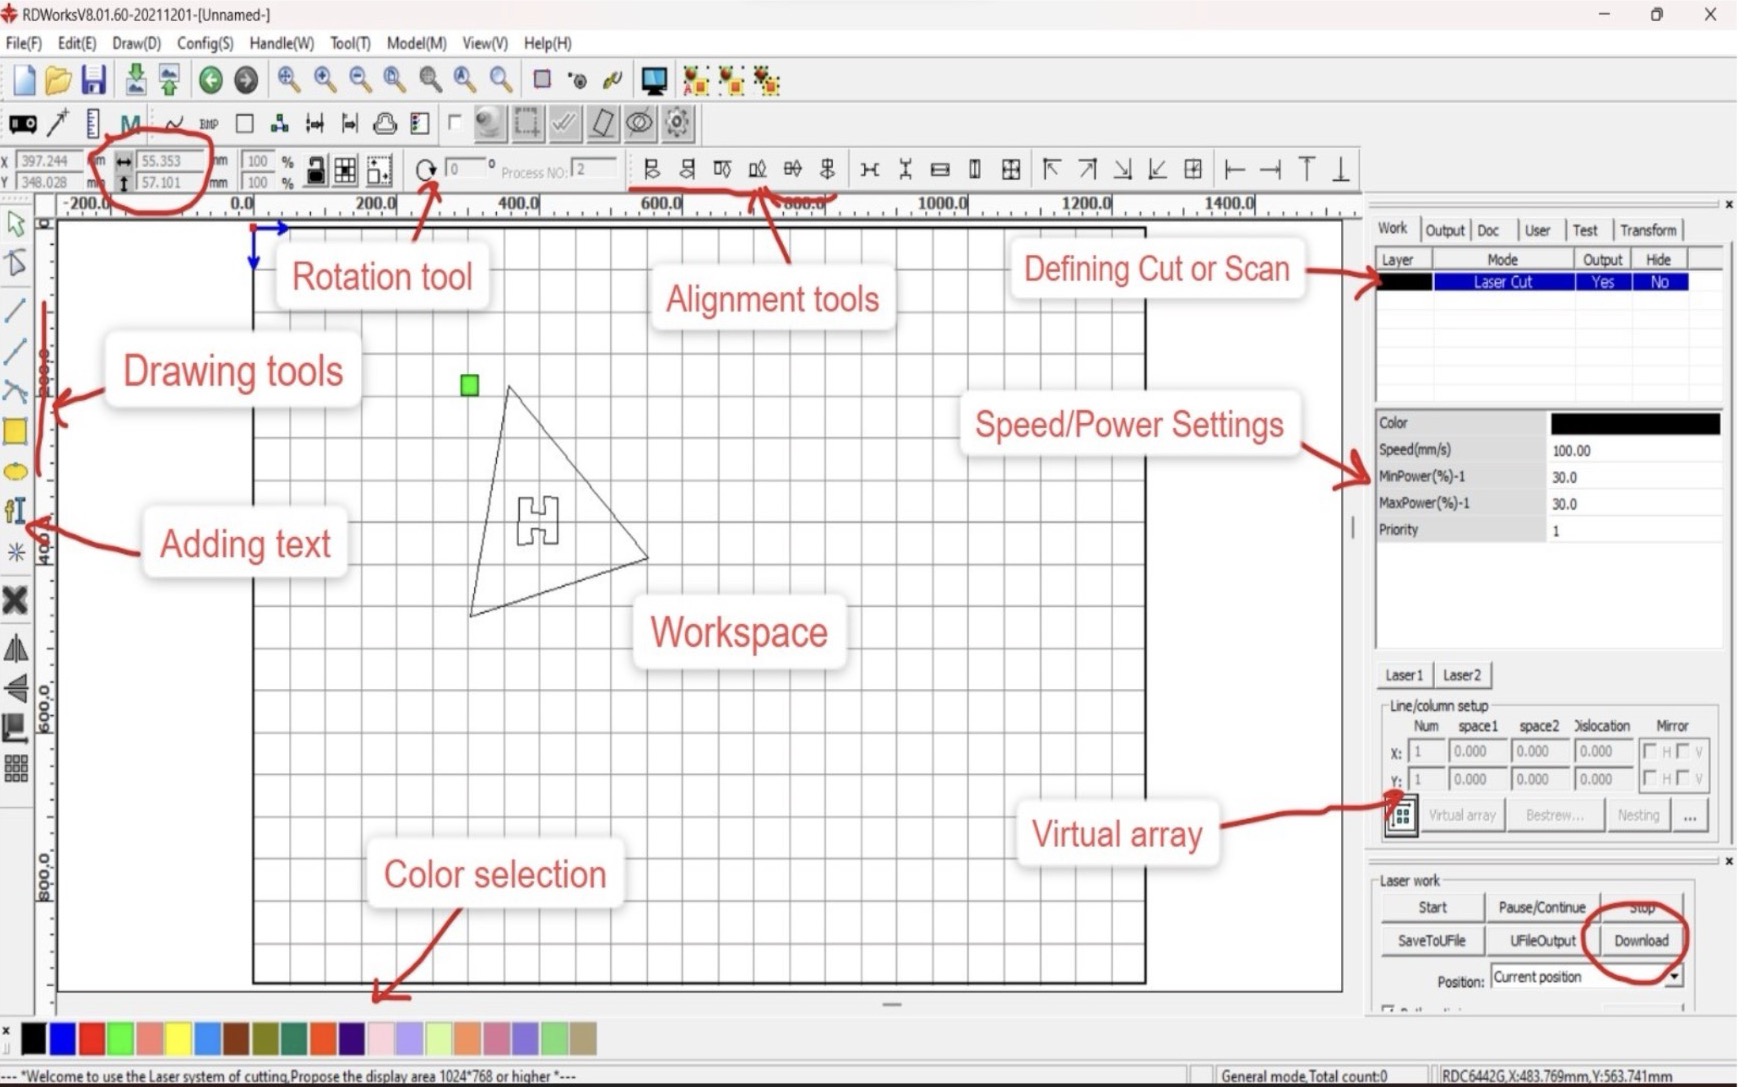Save the project with the floppy disk icon
The image size is (1748, 1087).
coord(93,80)
